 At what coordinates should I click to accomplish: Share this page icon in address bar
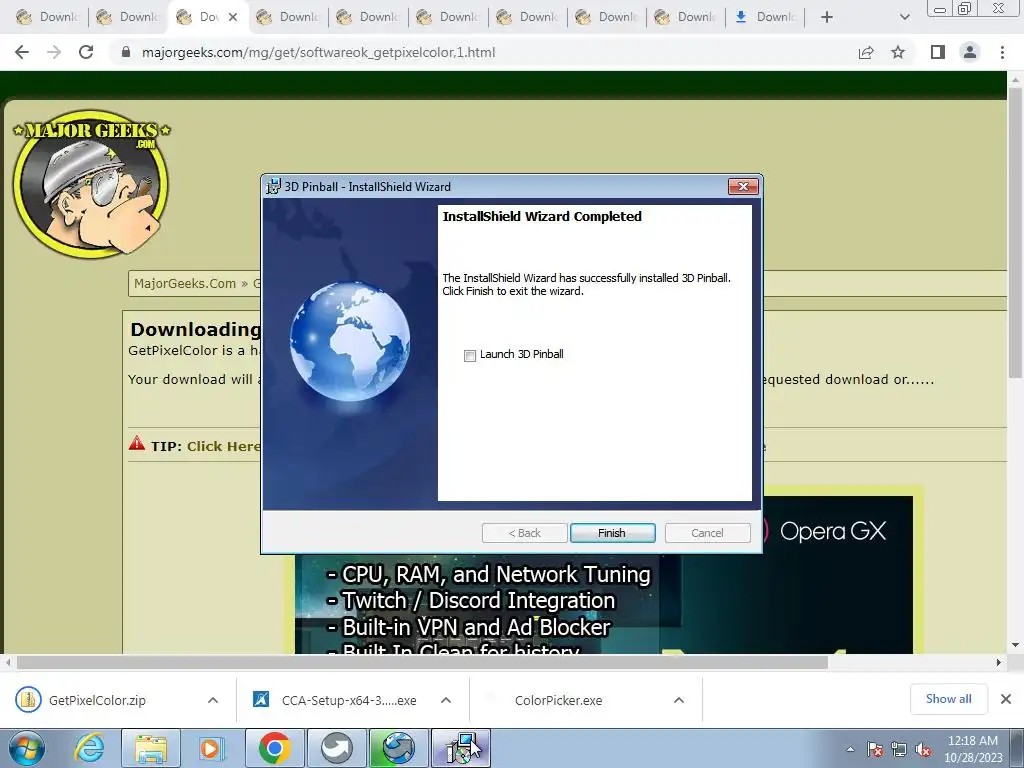pyautogui.click(x=866, y=52)
